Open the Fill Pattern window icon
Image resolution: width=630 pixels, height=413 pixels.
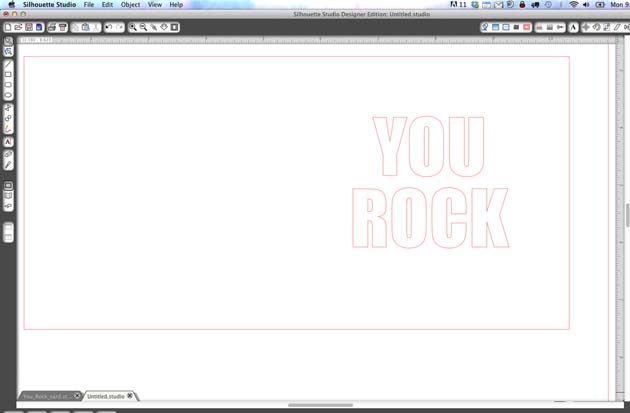(x=506, y=27)
